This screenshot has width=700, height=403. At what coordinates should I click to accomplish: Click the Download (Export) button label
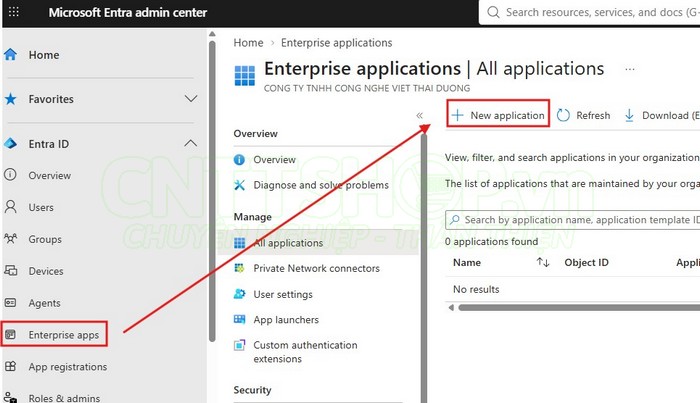click(x=671, y=115)
